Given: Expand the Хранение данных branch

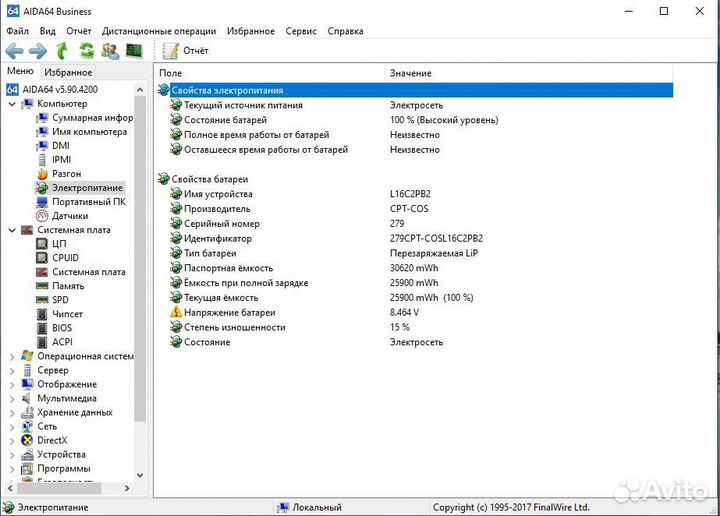Looking at the screenshot, I should (x=12, y=413).
